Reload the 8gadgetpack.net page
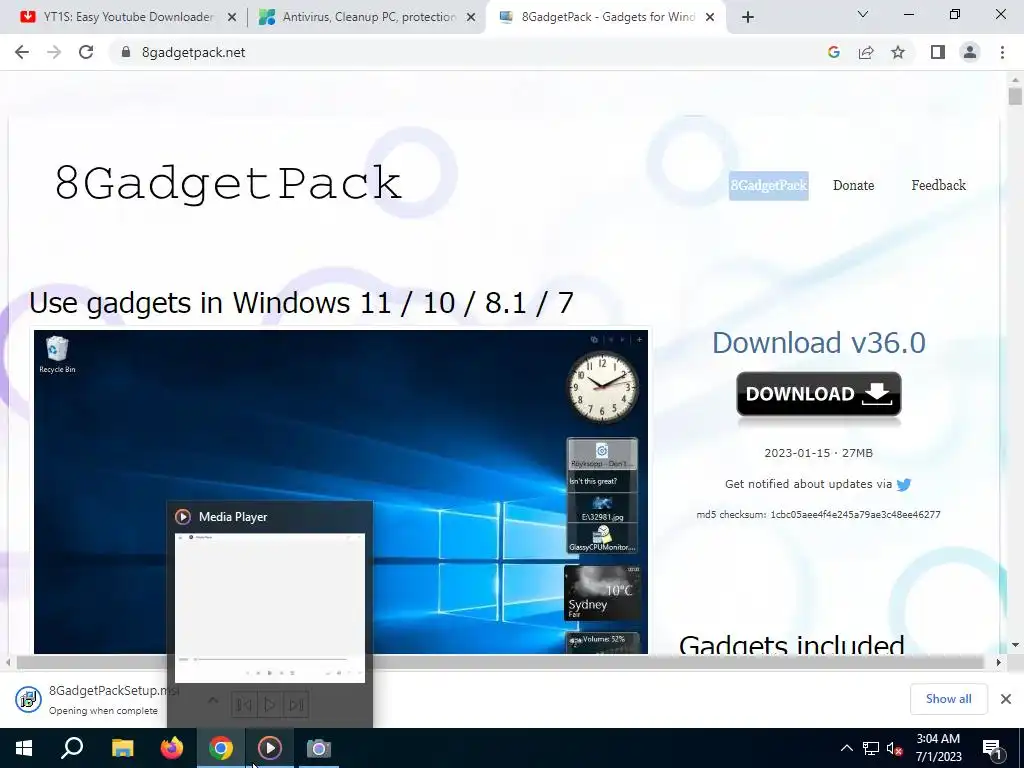 click(86, 52)
